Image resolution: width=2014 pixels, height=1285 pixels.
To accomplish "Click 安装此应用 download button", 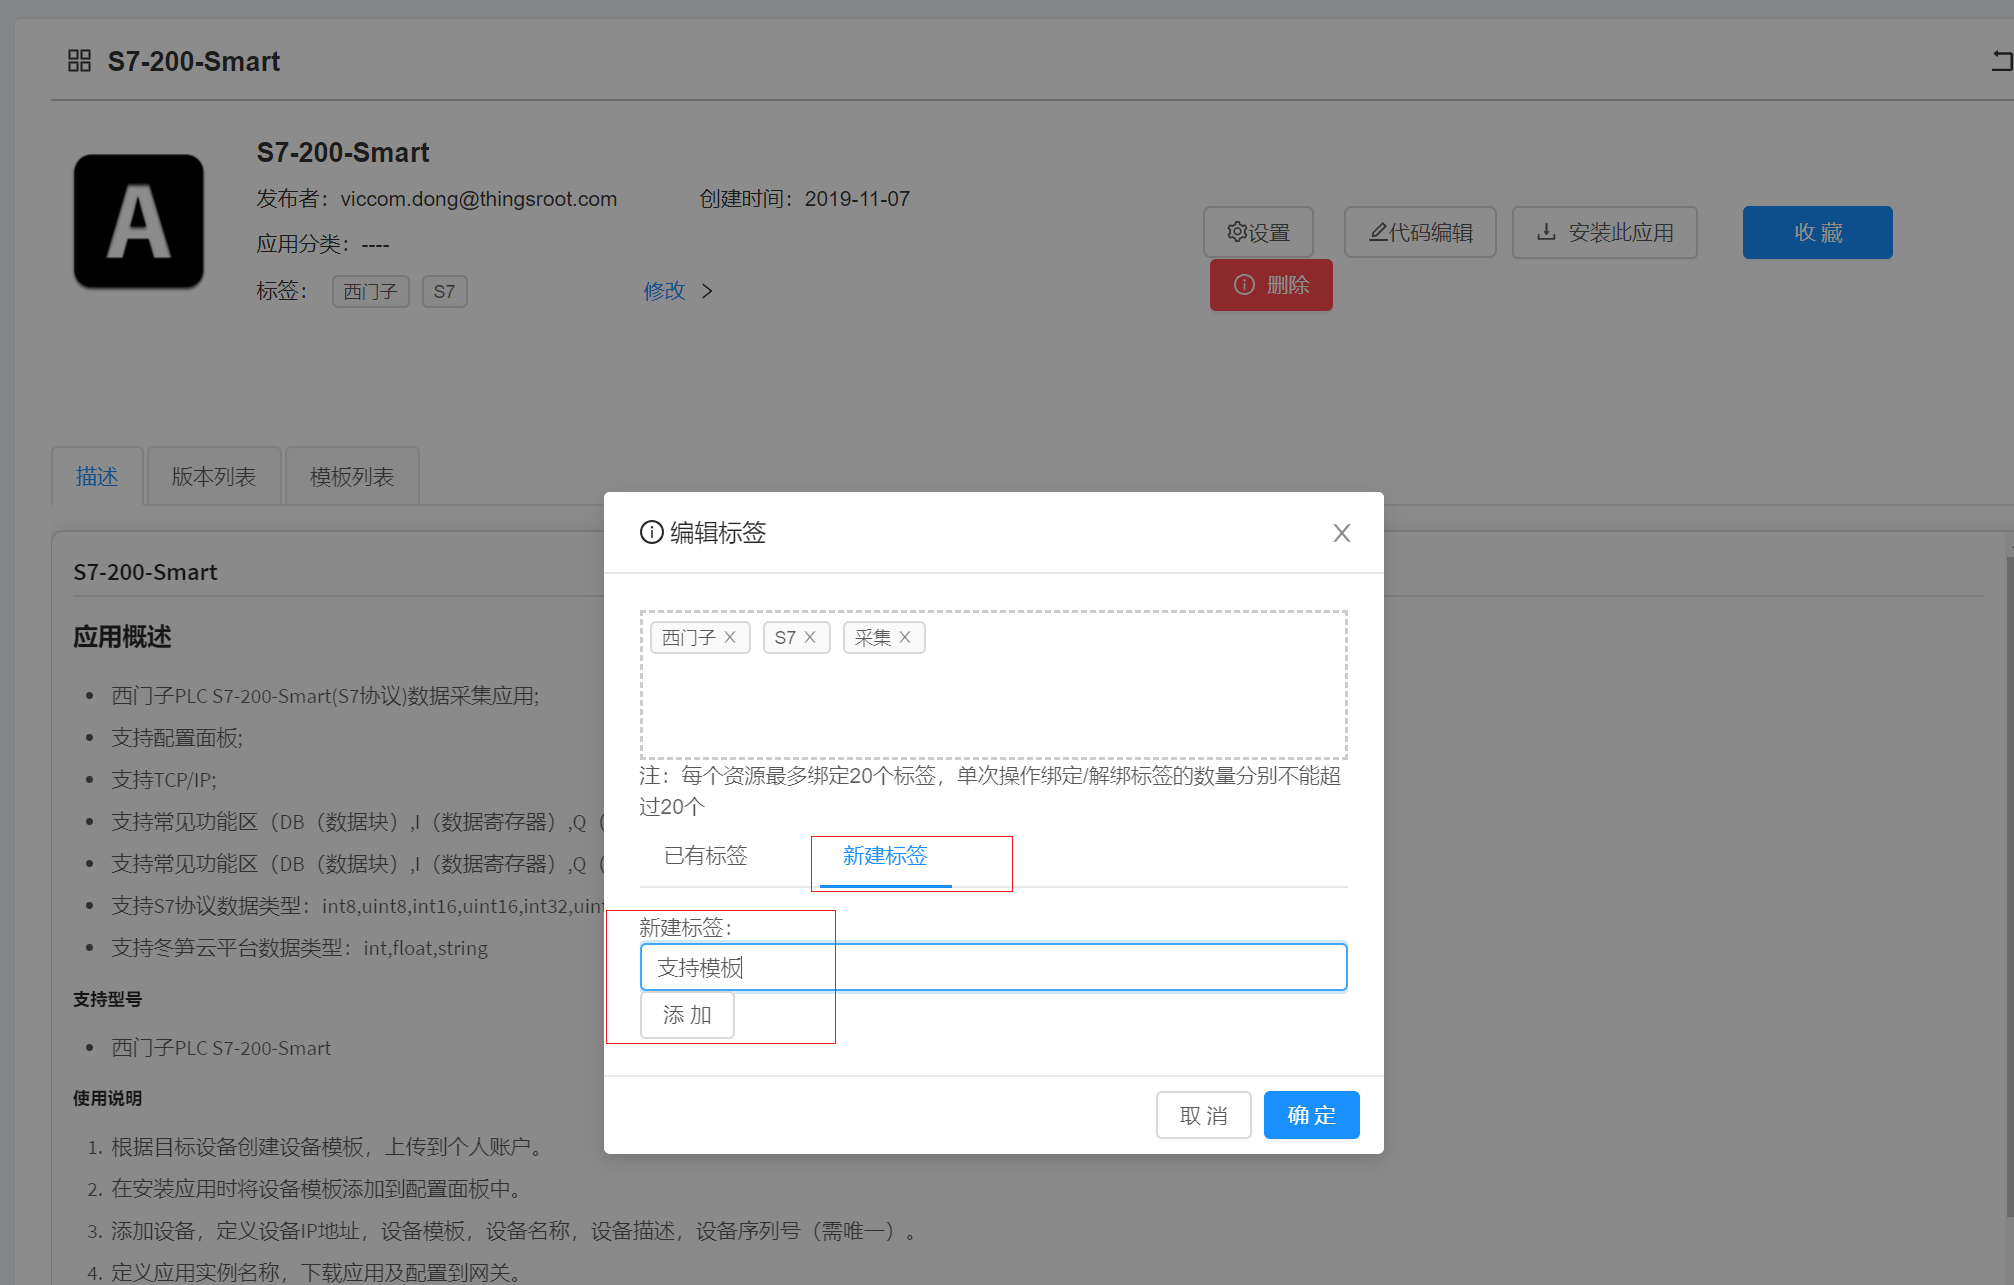I will click(x=1604, y=232).
